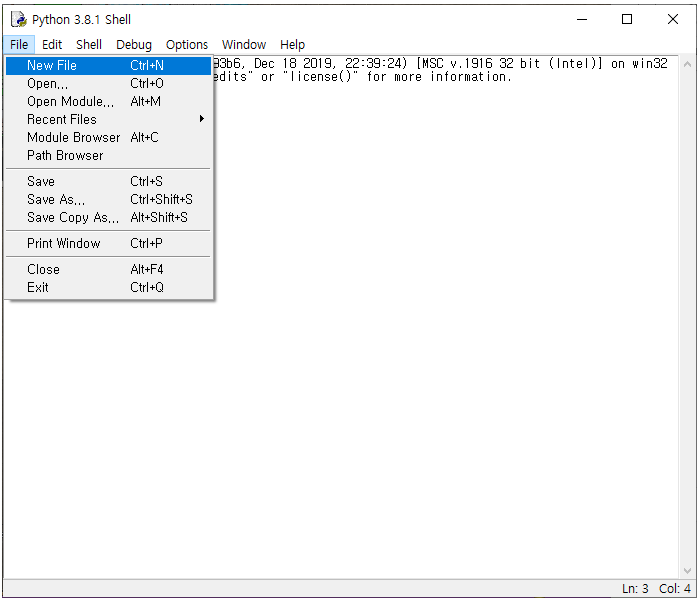
Task: Open the Shell menu
Action: pos(89,45)
